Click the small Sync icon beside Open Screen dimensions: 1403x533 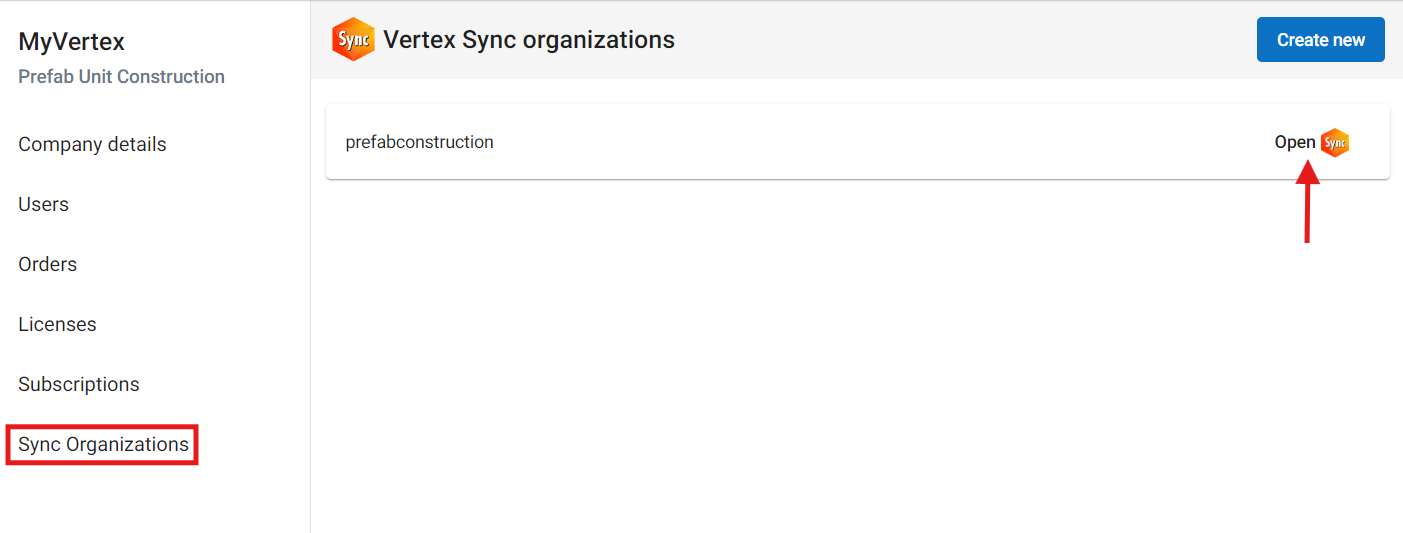(1335, 143)
